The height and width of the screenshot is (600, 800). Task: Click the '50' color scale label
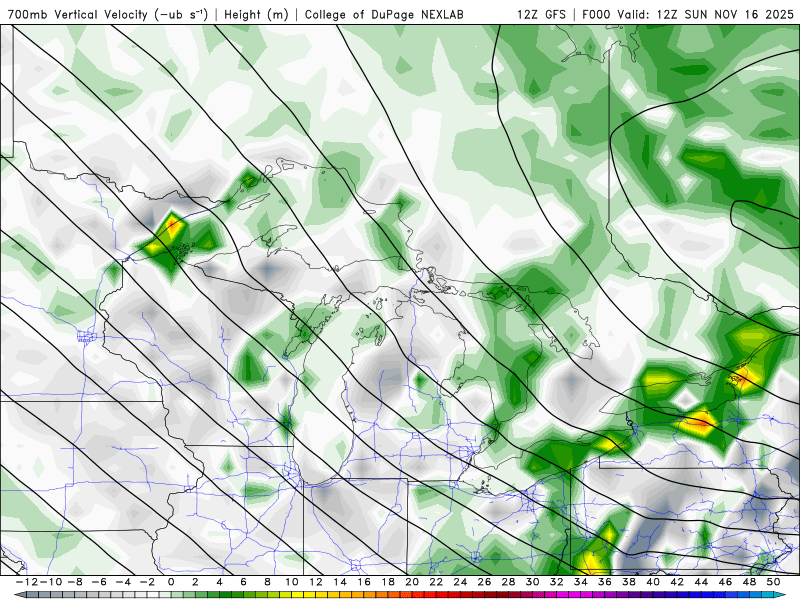pos(774,582)
